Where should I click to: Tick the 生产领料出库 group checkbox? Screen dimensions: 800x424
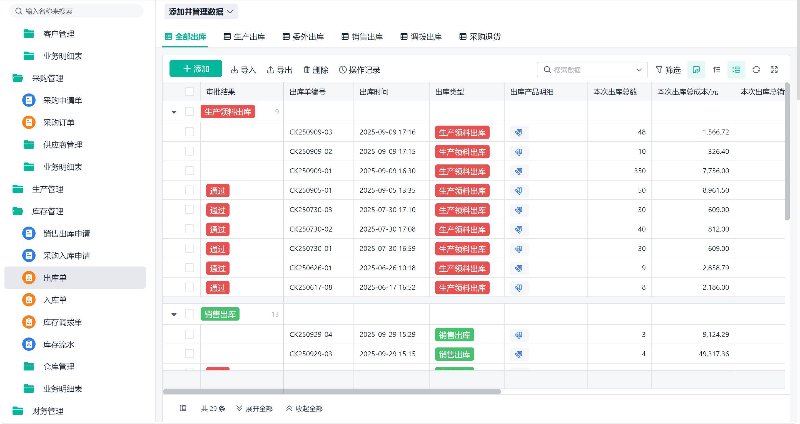[x=189, y=111]
